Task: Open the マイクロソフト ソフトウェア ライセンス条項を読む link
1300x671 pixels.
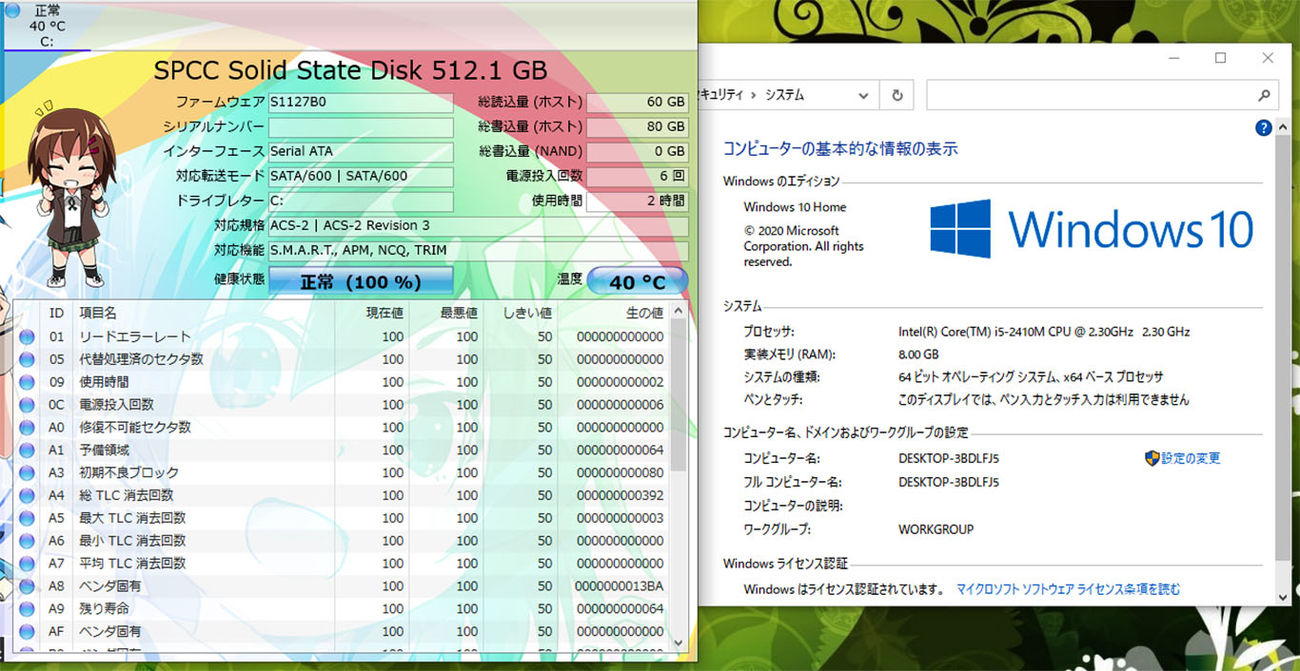Action: click(x=1068, y=589)
